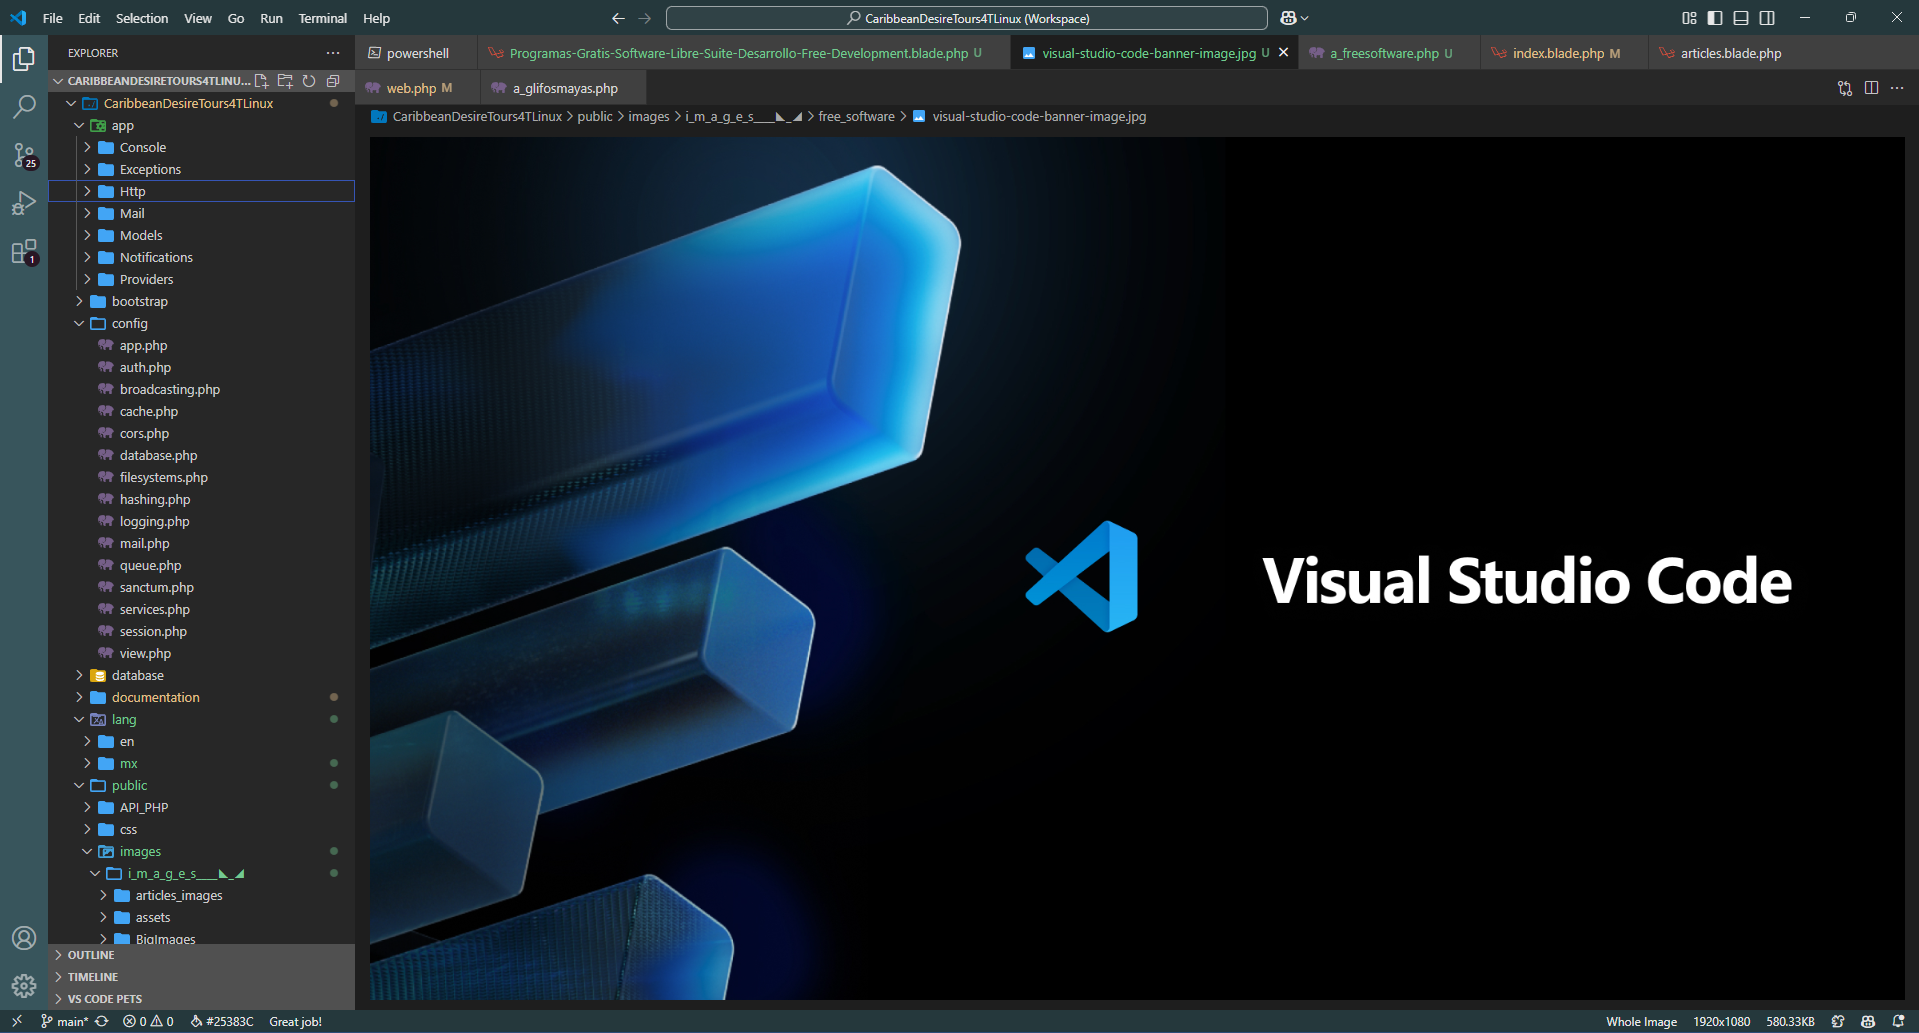Toggle bottom Panel visibility

pyautogui.click(x=1741, y=18)
